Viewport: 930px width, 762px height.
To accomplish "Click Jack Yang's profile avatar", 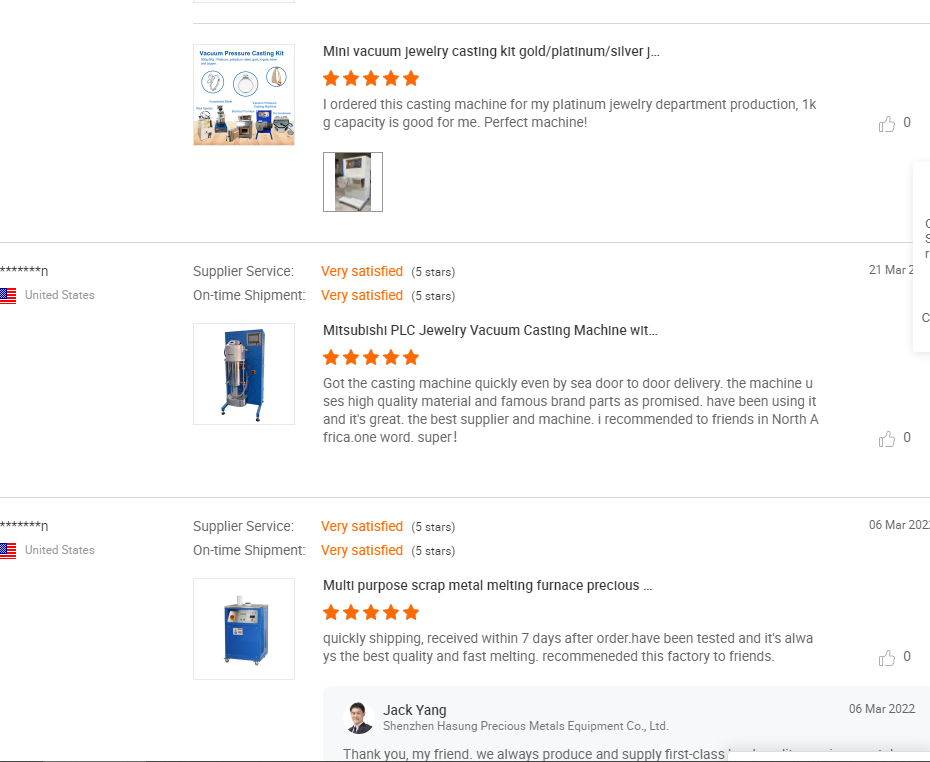I will [x=358, y=717].
